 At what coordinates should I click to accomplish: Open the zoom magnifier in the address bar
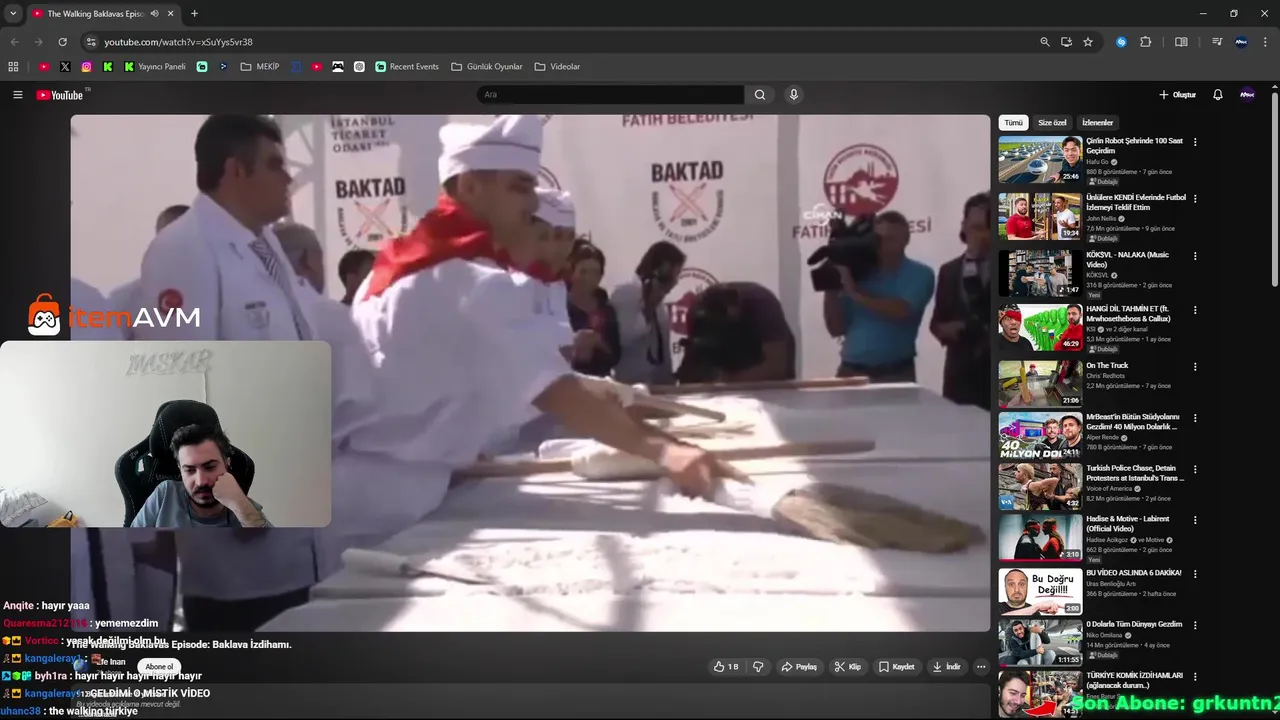pos(1045,42)
